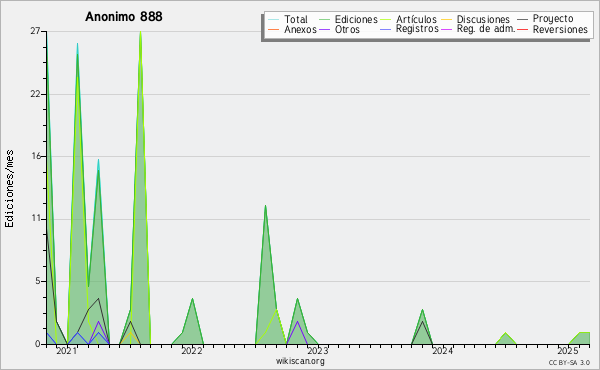
Task: Click the y-axis value 0
Action: pyautogui.click(x=38, y=344)
